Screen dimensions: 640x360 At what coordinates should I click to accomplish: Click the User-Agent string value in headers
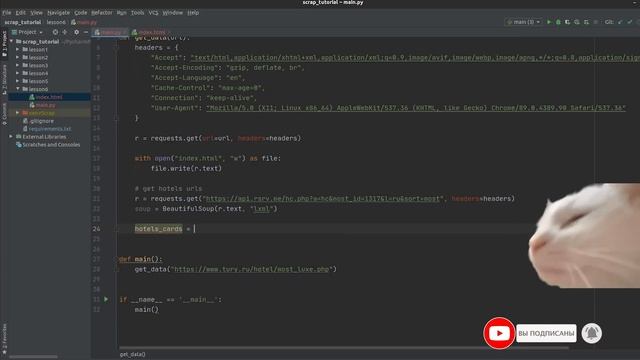416,108
